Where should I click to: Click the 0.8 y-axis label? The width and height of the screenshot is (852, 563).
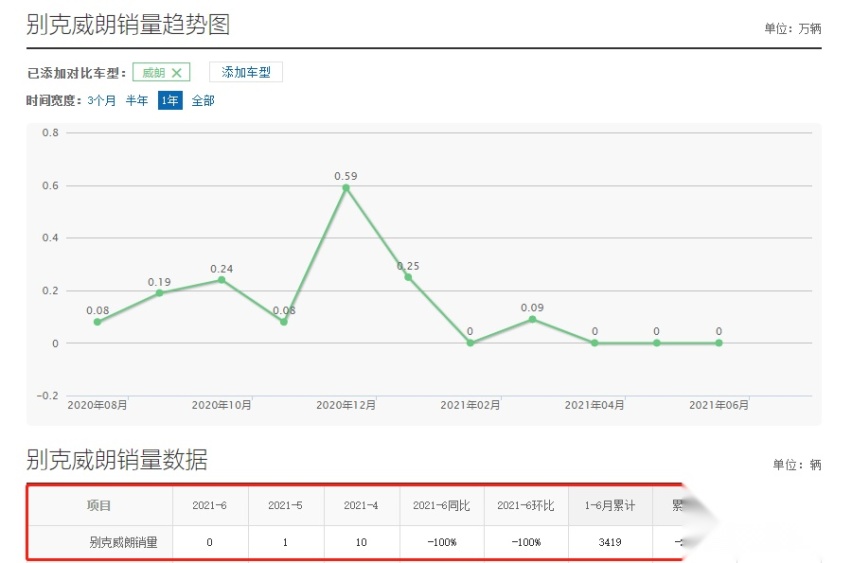50,133
